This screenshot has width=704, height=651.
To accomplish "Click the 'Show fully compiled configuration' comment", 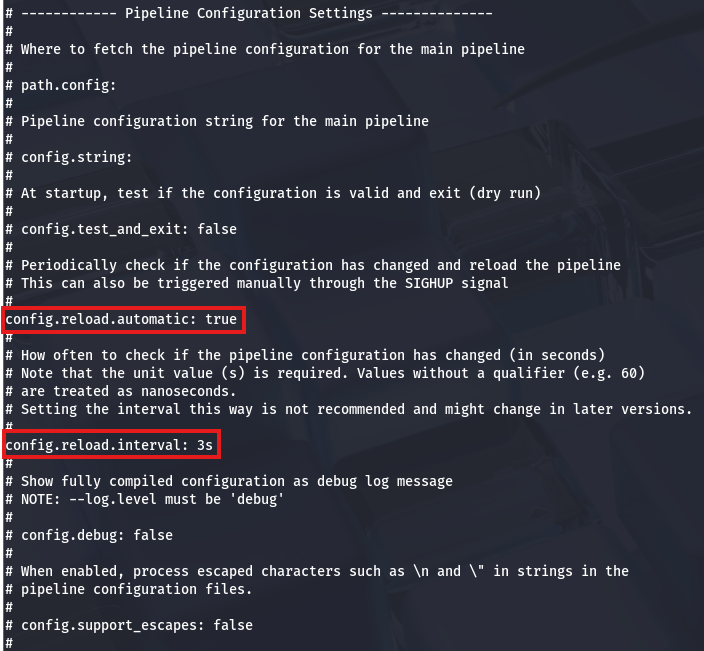I will pos(236,481).
